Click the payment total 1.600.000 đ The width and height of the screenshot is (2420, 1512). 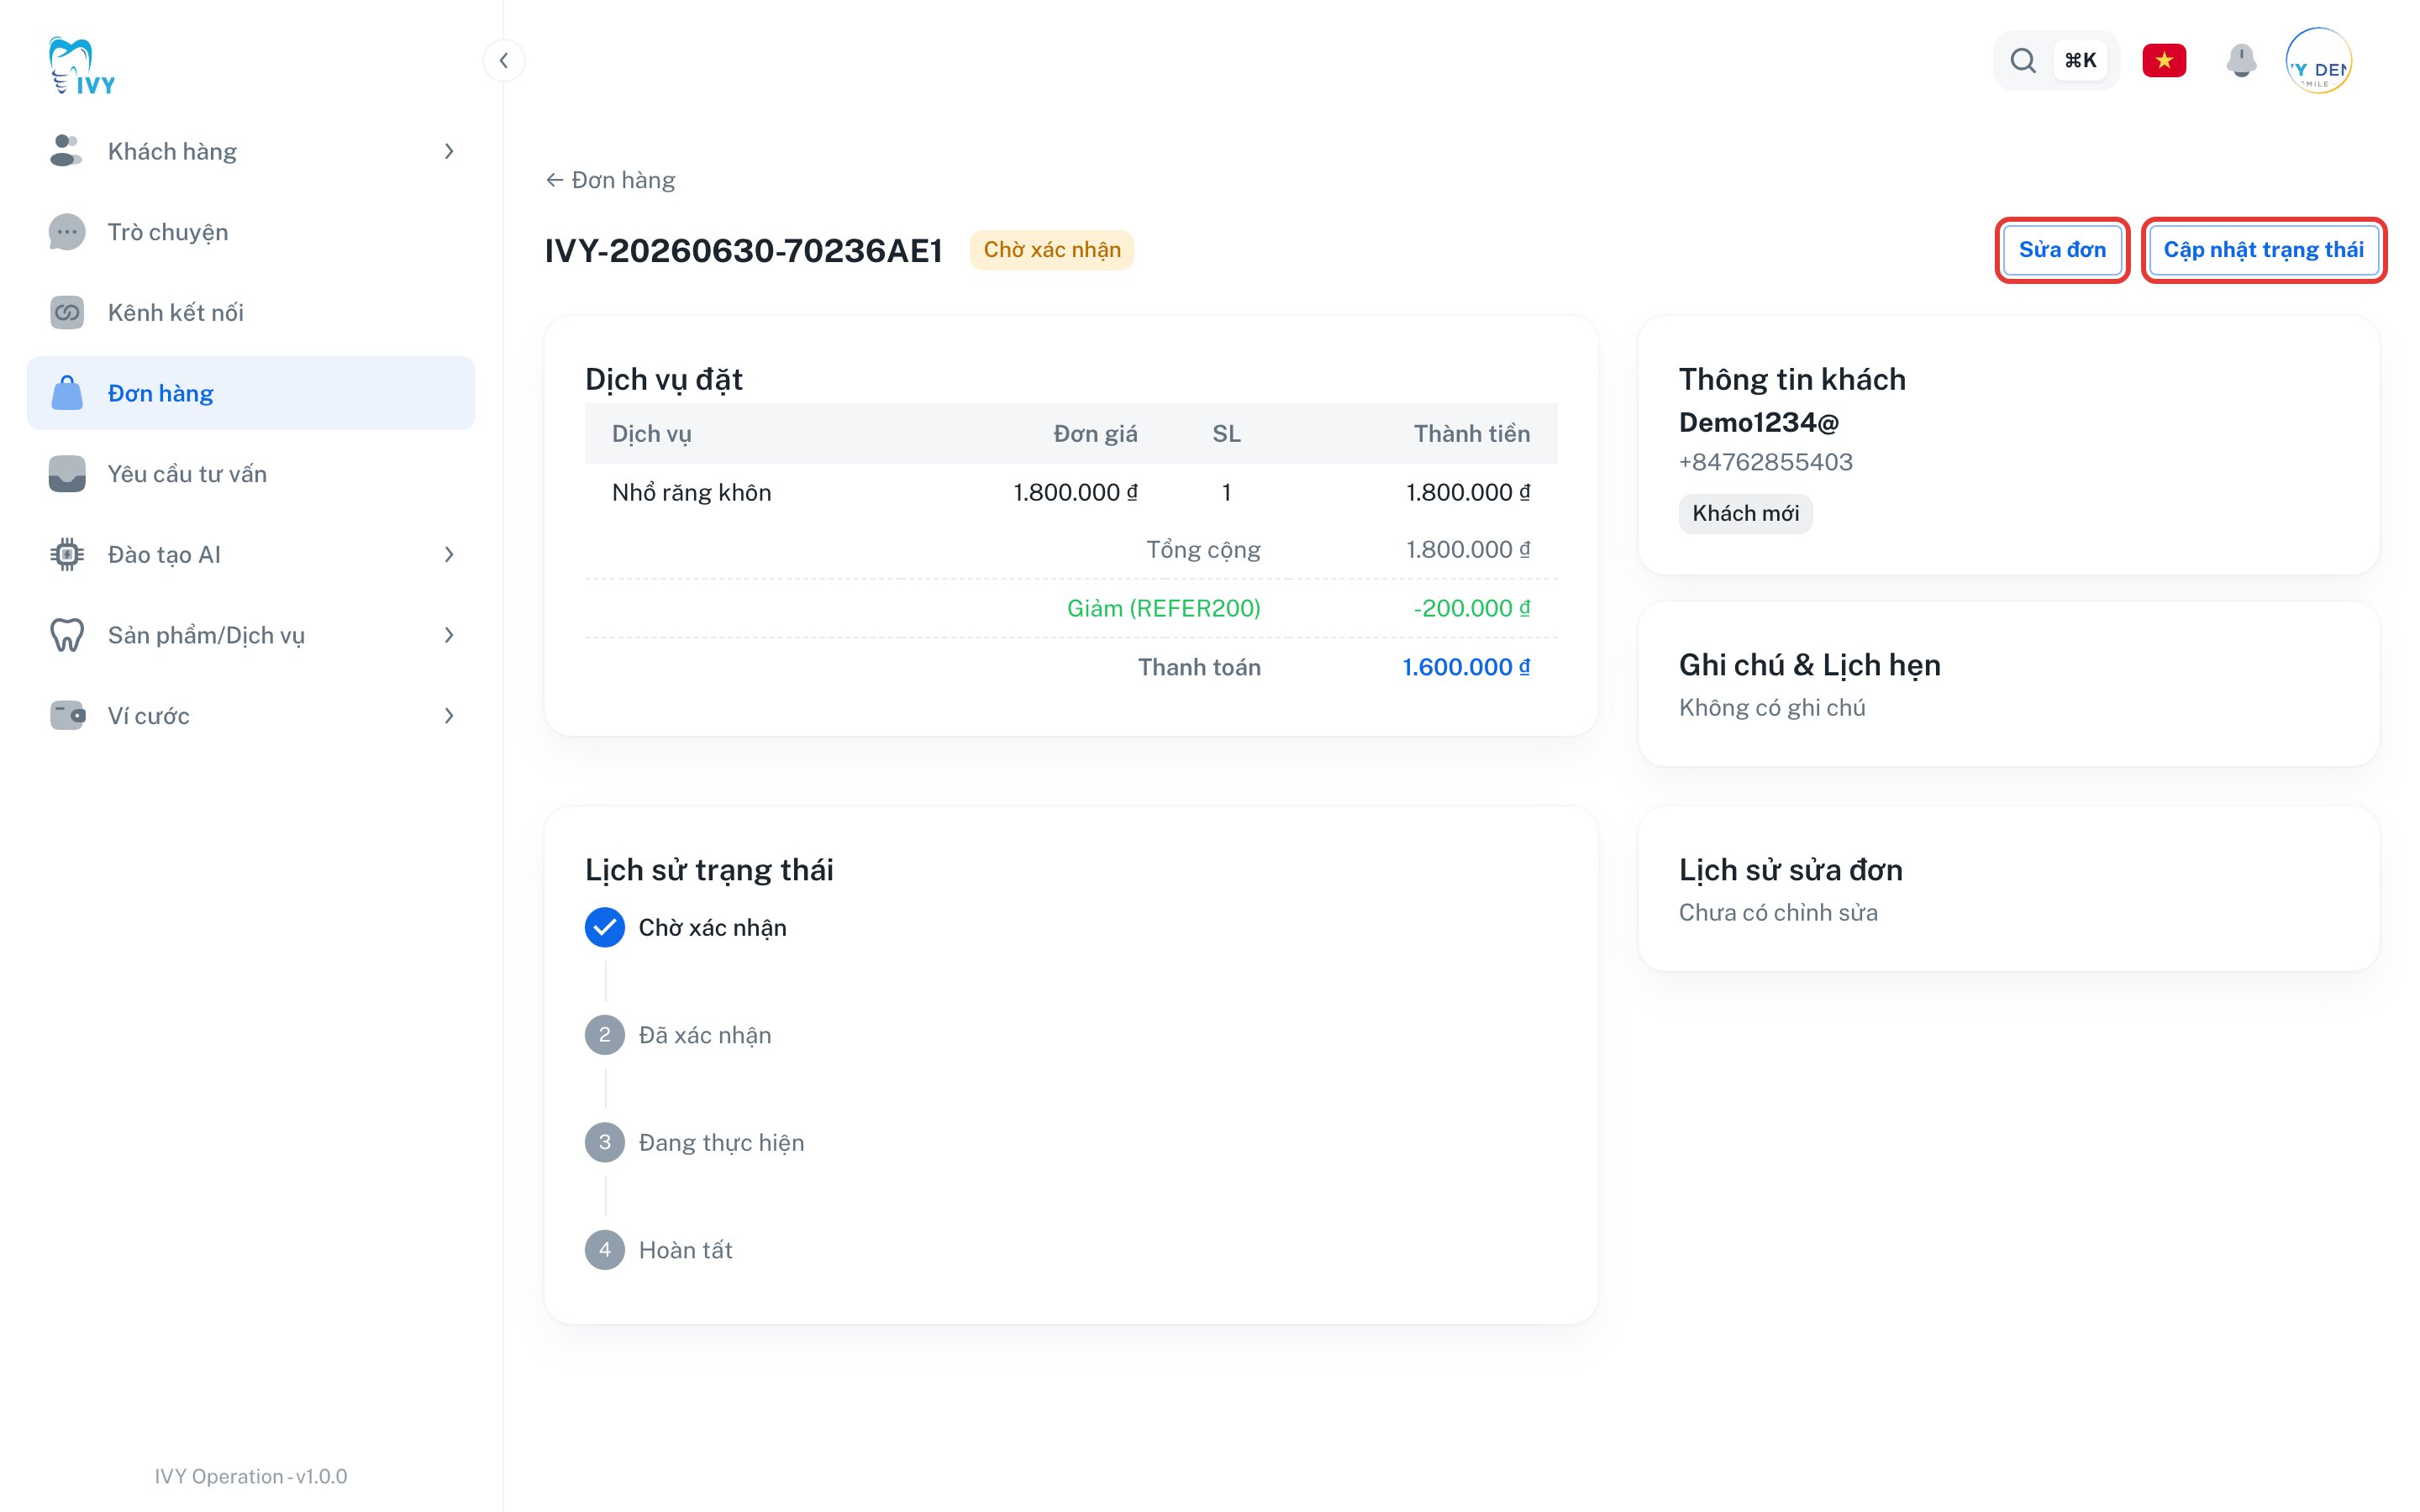click(x=1466, y=667)
